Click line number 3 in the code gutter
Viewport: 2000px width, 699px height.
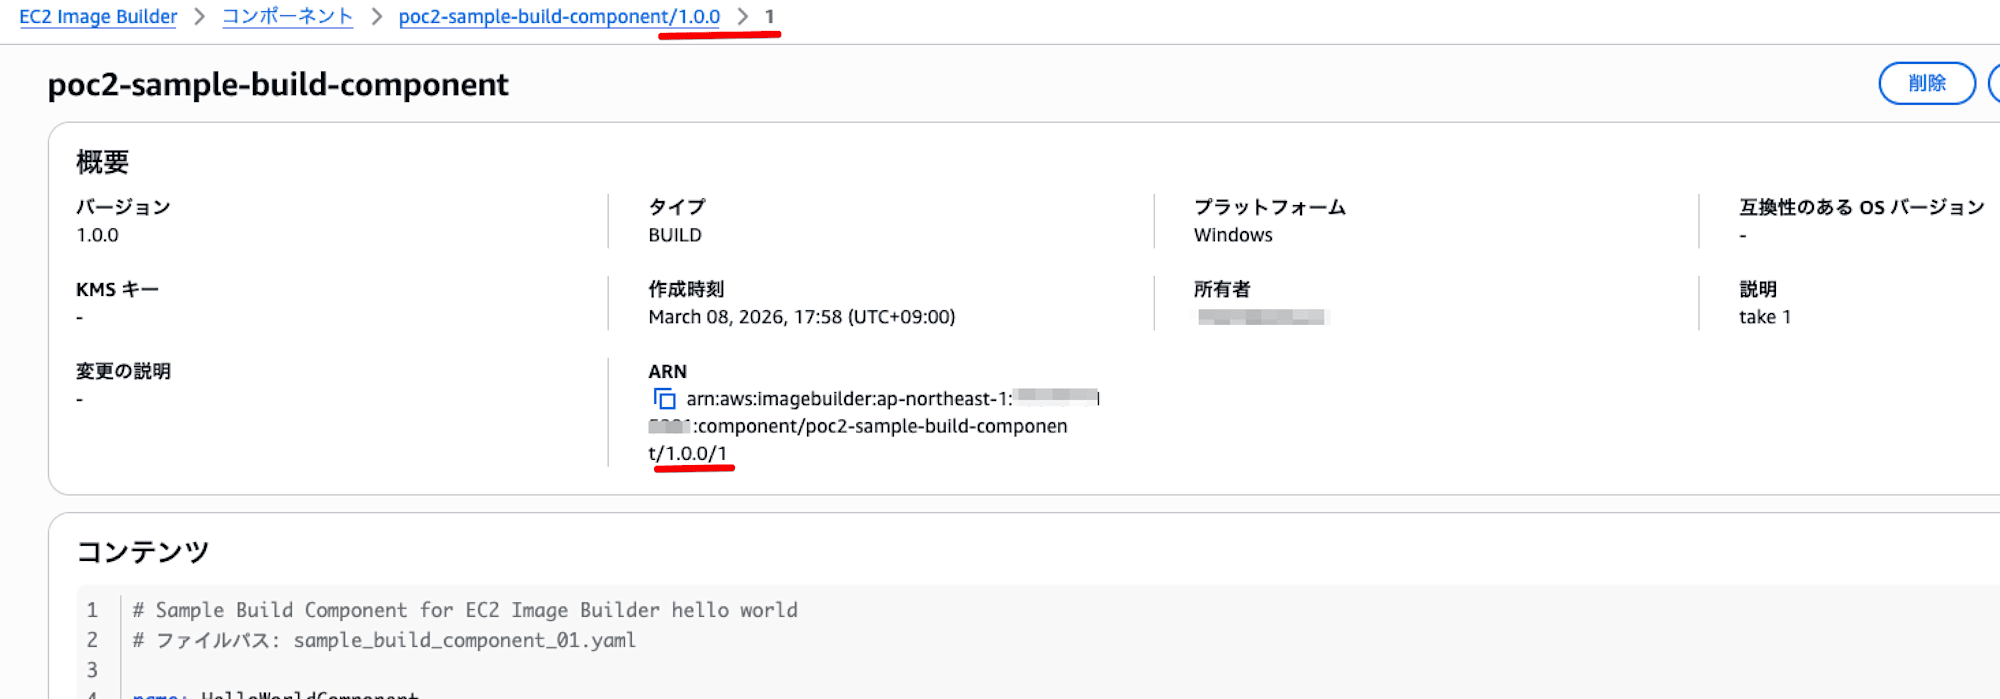click(92, 670)
